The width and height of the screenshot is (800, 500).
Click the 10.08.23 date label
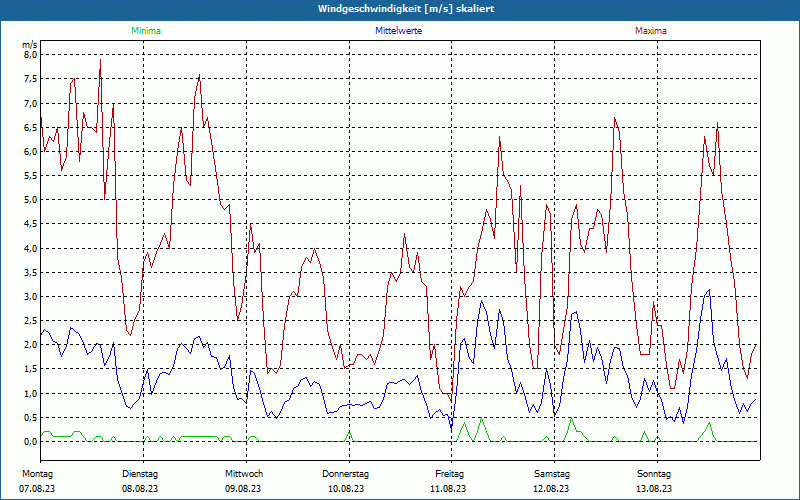pyautogui.click(x=346, y=489)
